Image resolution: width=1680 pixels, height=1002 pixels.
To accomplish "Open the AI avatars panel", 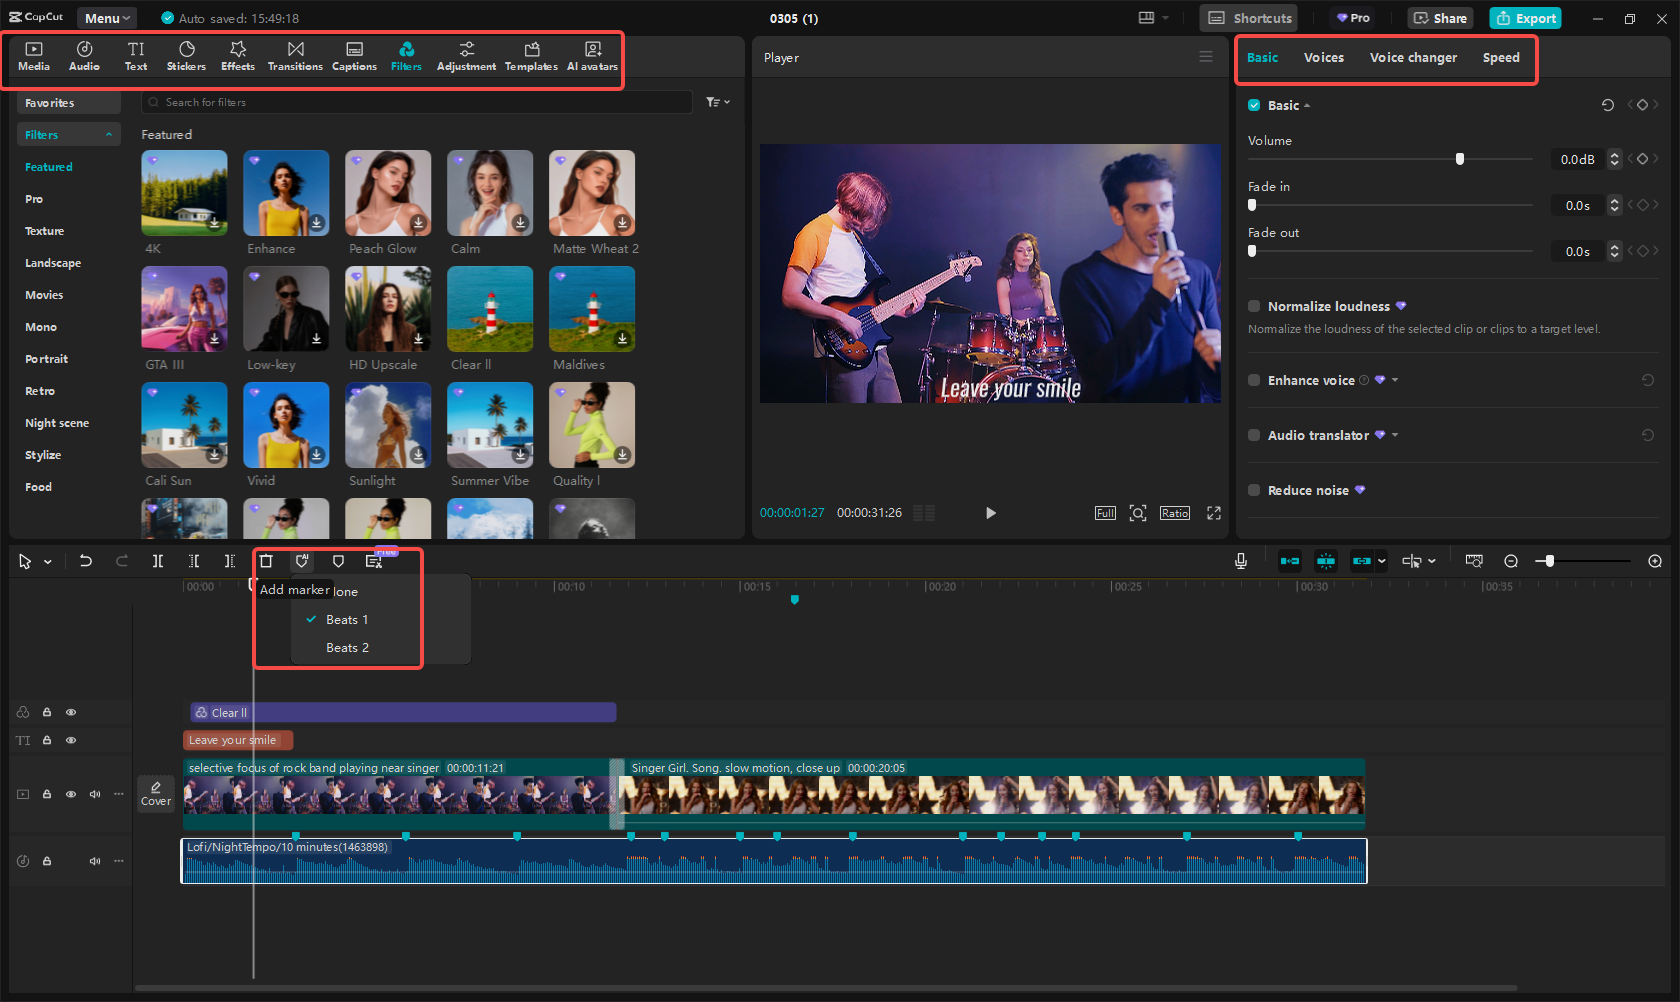I will [592, 55].
